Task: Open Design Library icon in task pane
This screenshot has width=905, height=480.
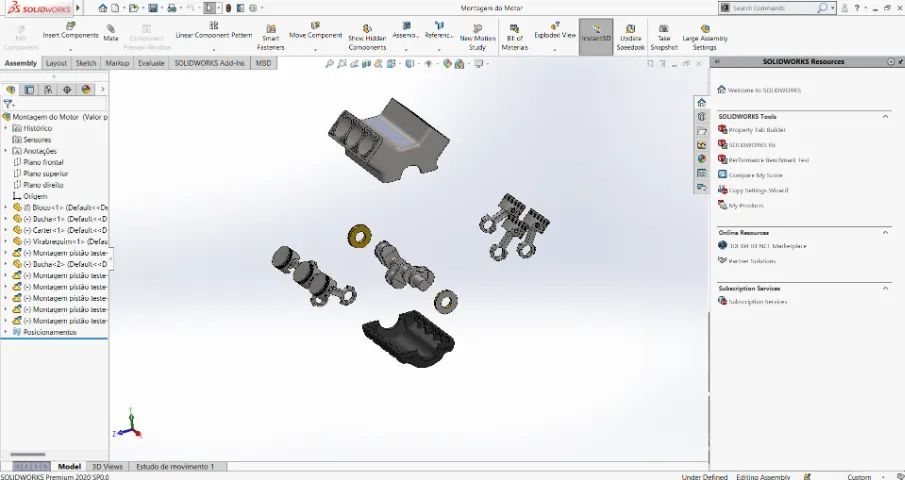Action: (x=701, y=117)
